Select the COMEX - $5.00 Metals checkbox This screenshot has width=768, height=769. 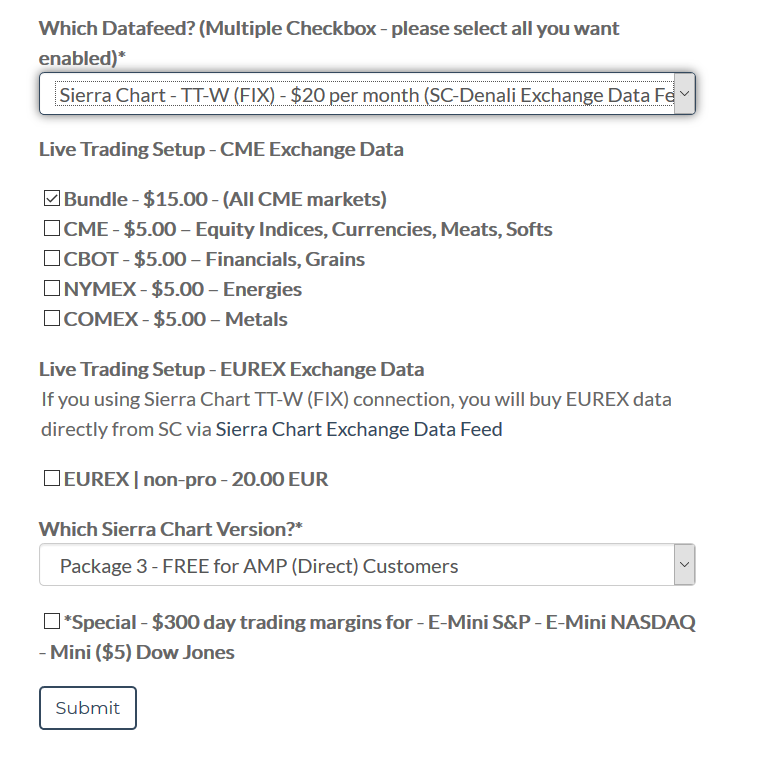coord(52,319)
